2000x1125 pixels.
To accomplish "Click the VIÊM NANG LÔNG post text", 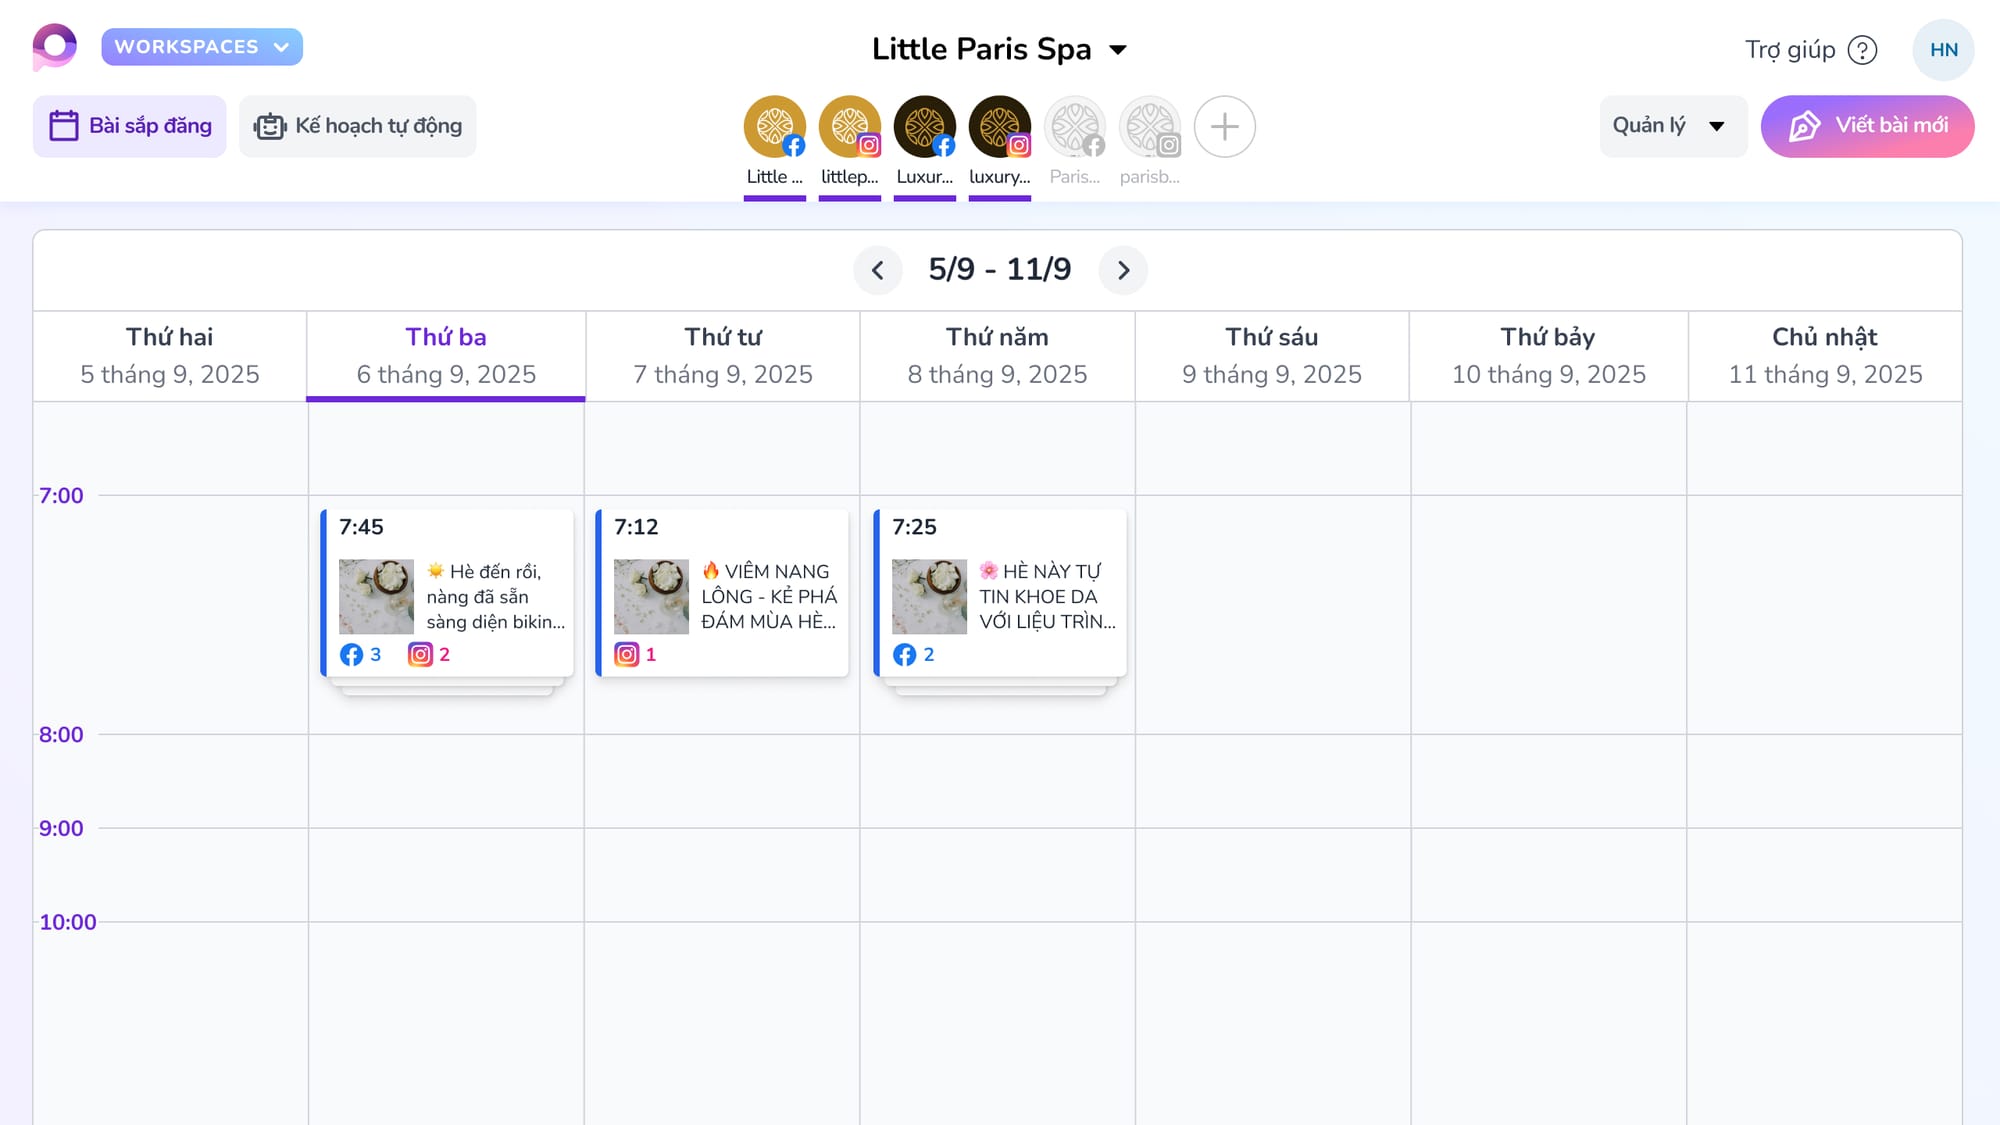I will click(769, 596).
